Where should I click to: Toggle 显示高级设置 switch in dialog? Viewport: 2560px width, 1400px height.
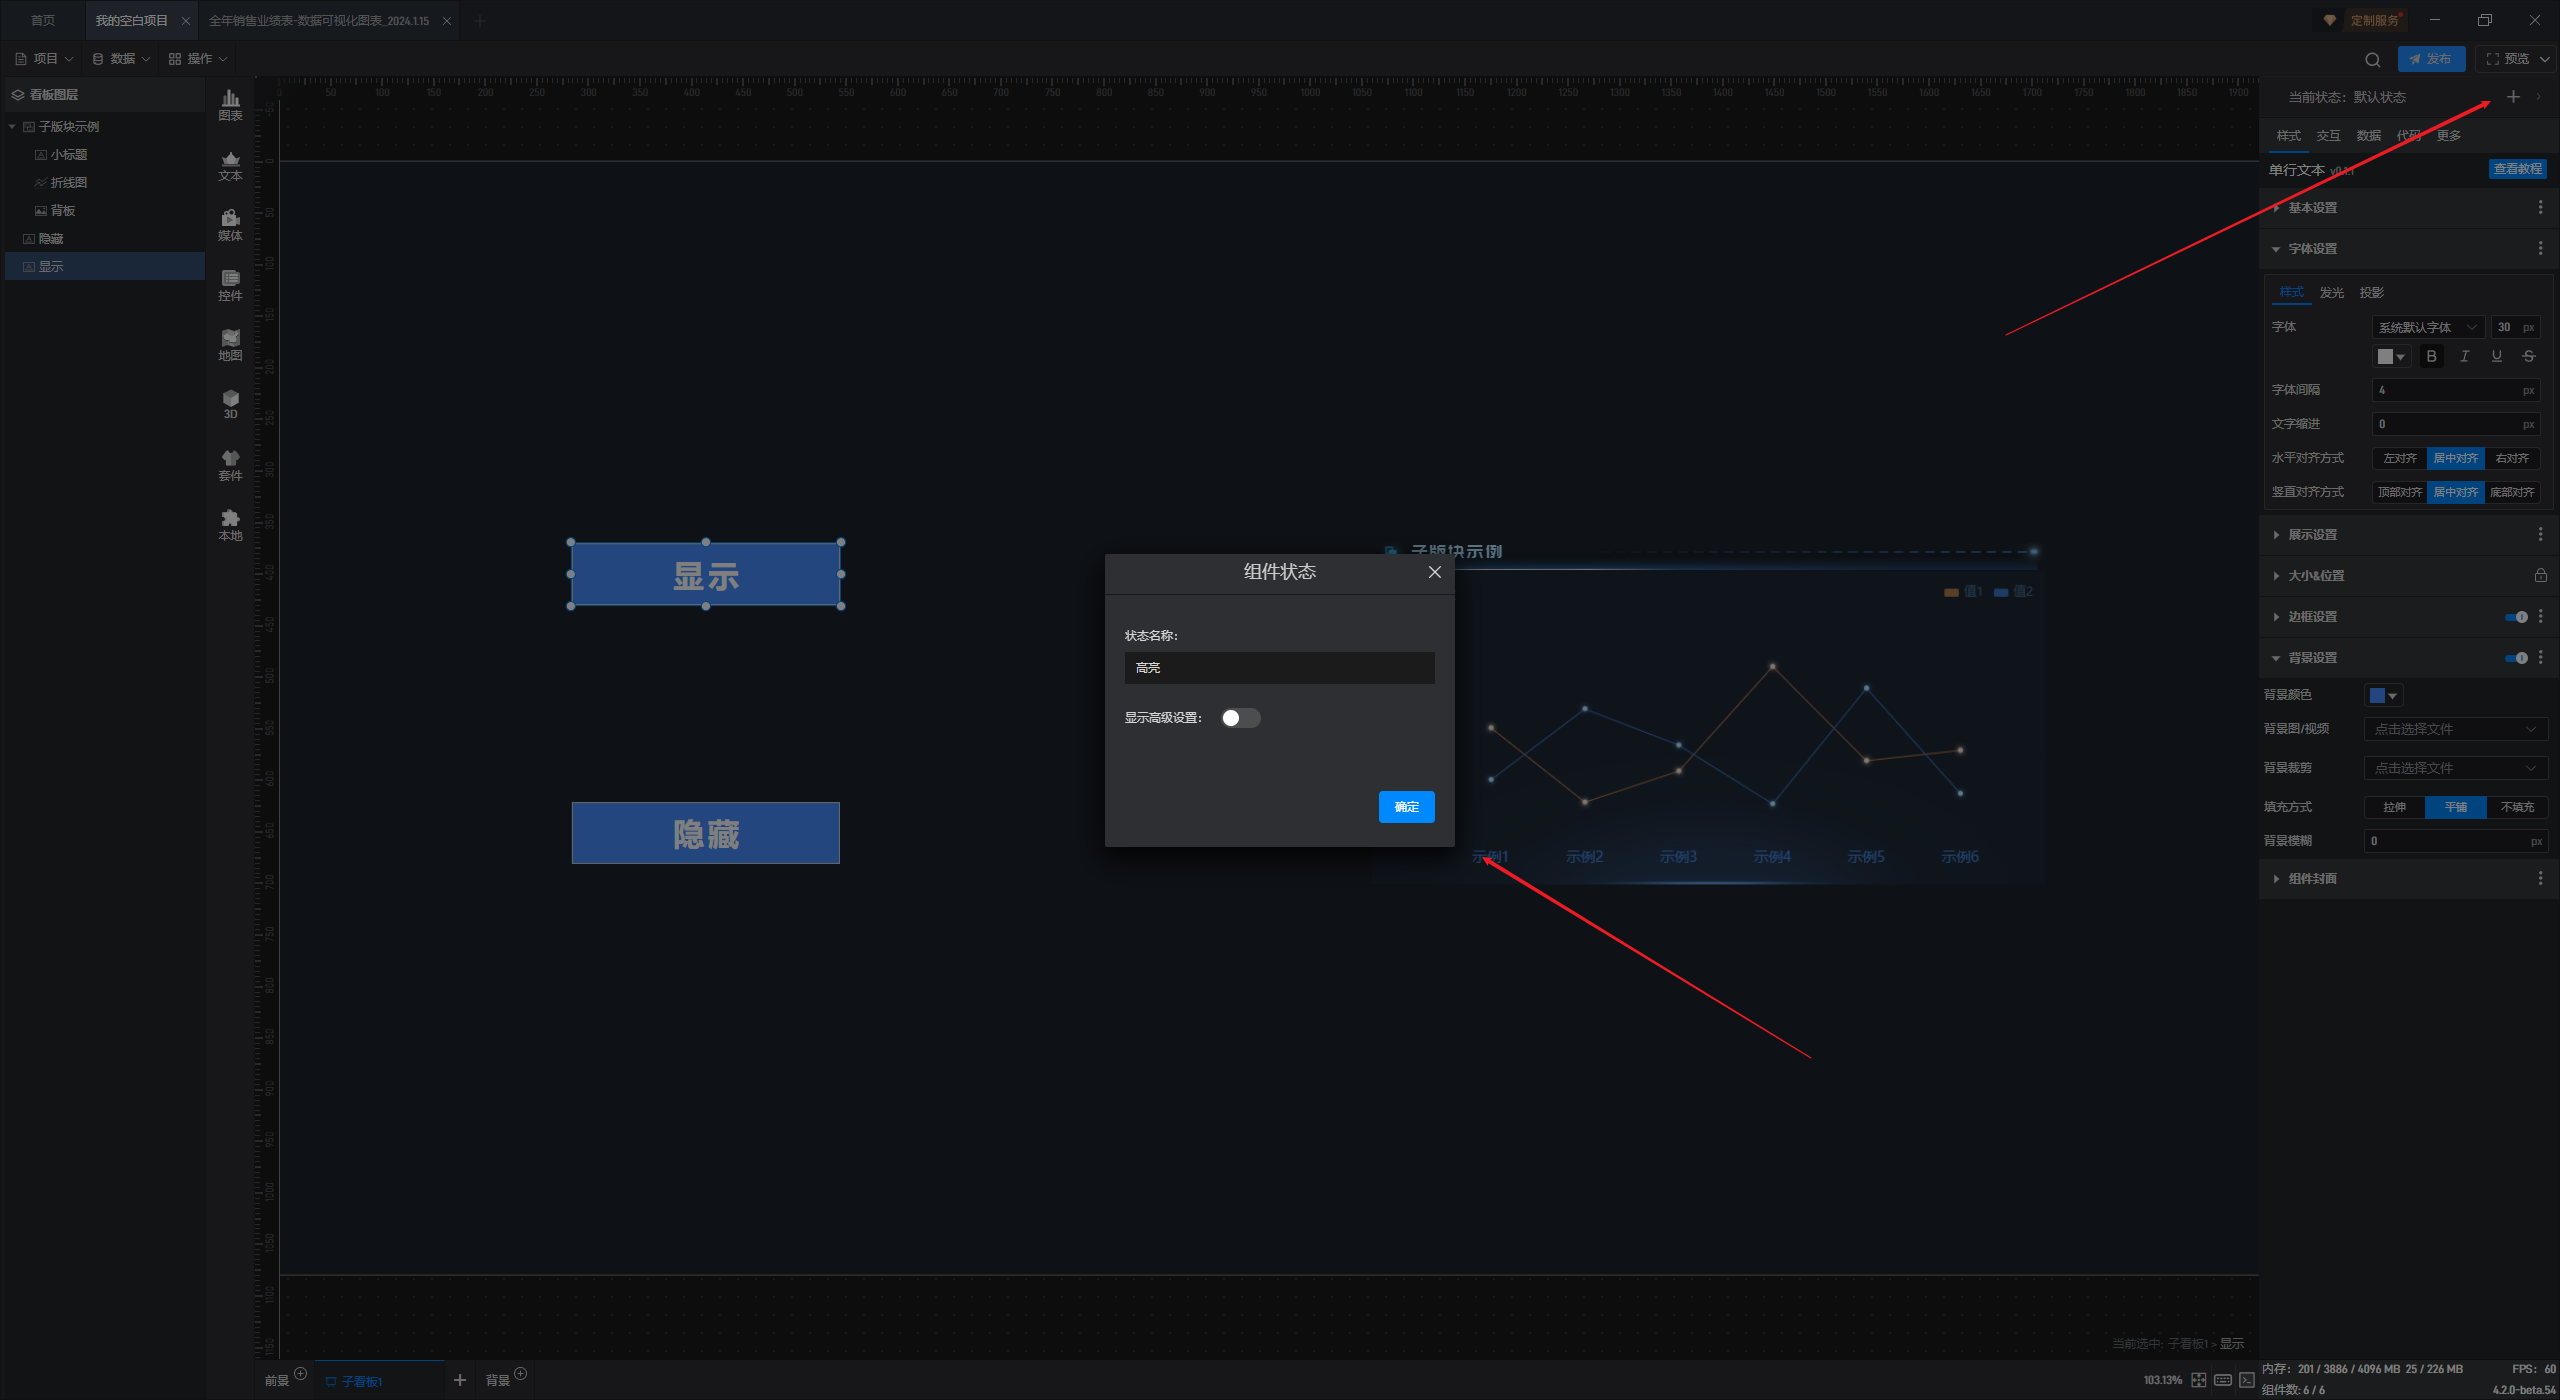click(x=1240, y=718)
